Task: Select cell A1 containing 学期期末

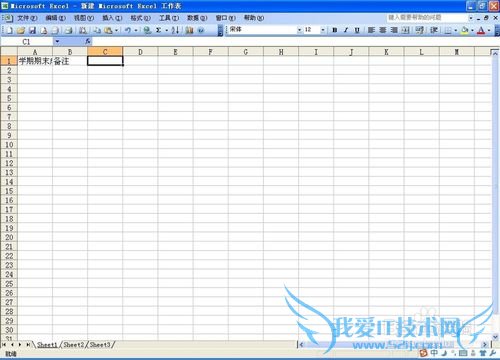Action: (35, 61)
